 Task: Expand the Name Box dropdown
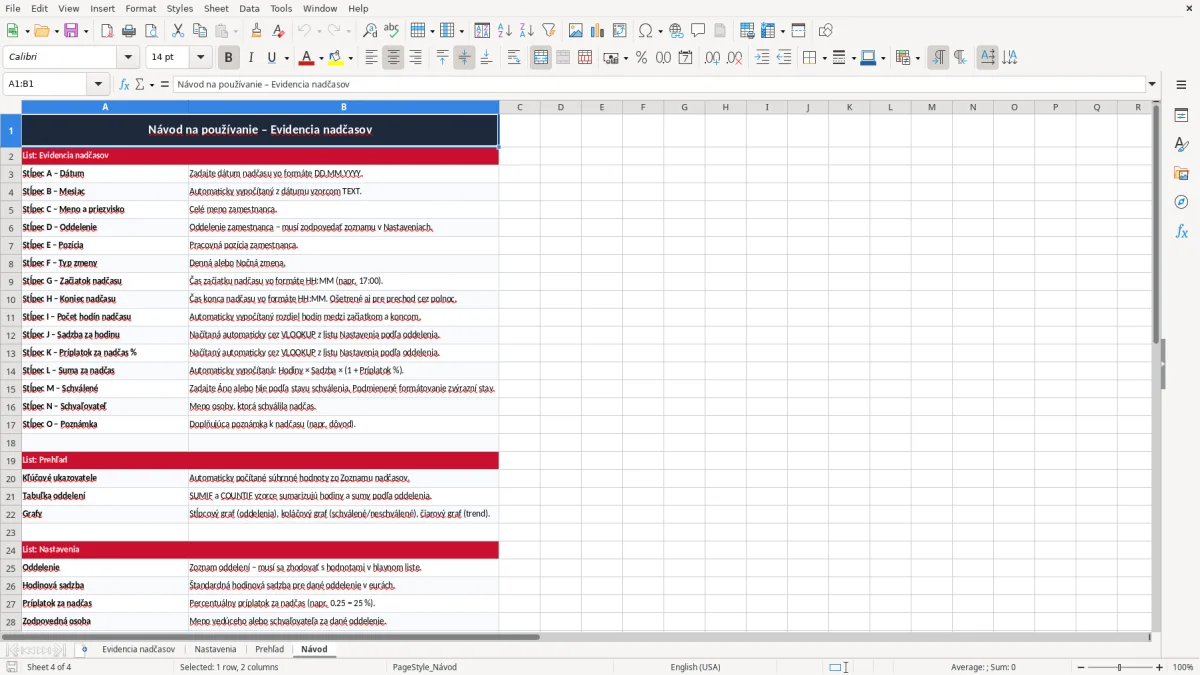[98, 84]
